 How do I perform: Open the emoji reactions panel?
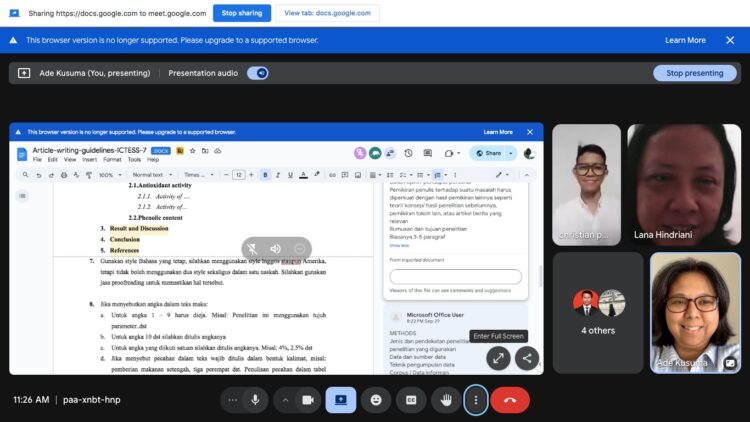(x=376, y=400)
